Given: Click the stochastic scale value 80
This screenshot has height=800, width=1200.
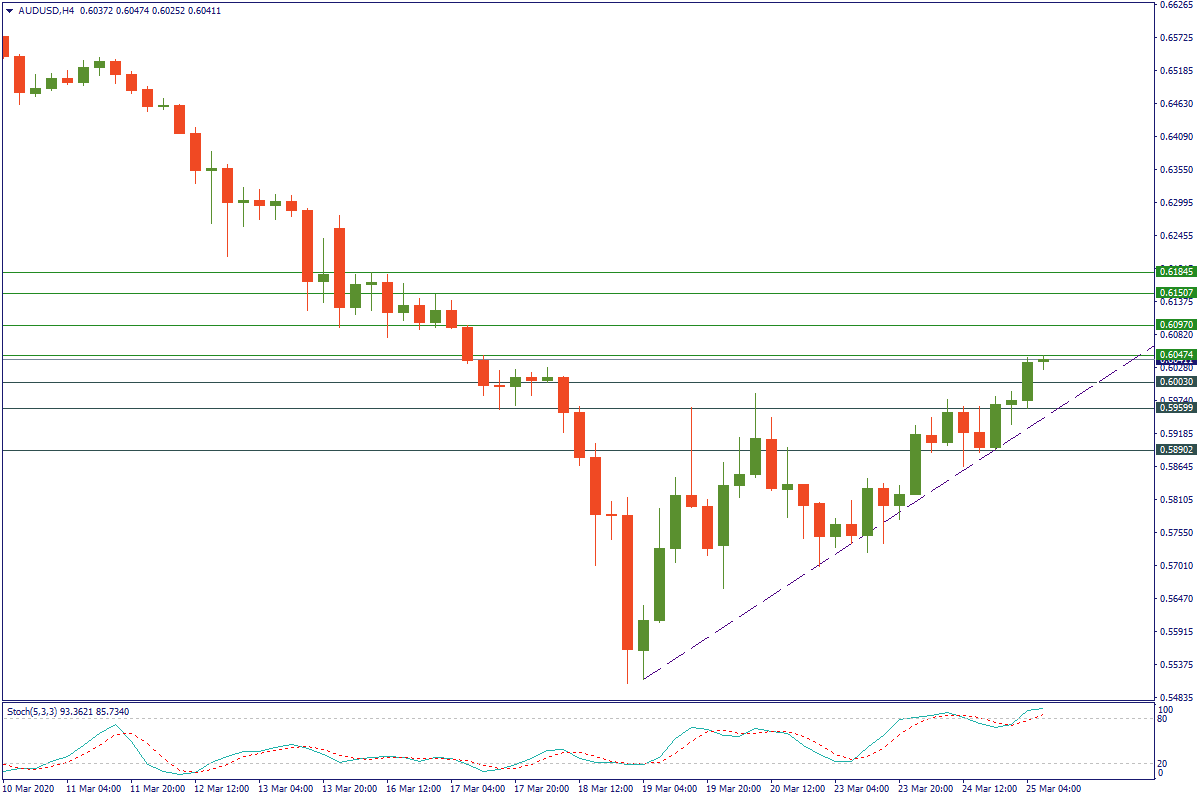Looking at the screenshot, I should 1162,719.
